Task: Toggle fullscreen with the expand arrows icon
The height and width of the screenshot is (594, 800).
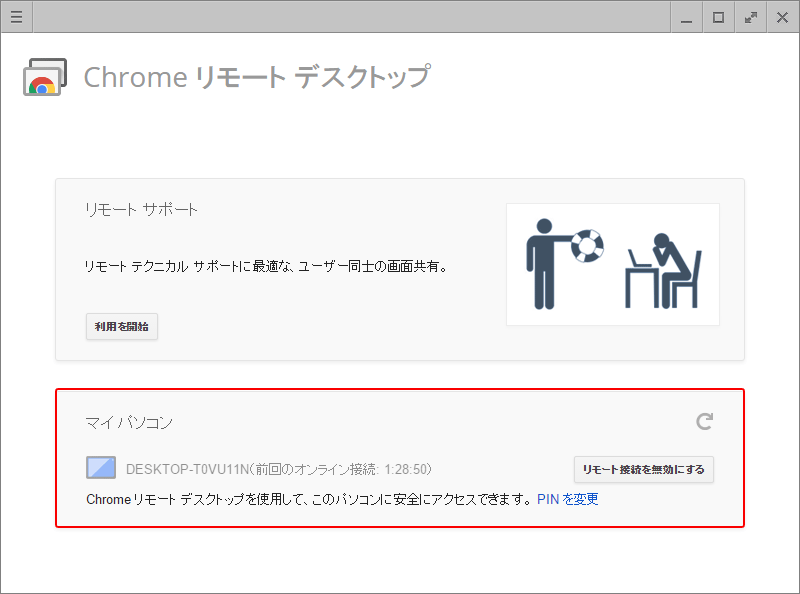Action: 751,17
